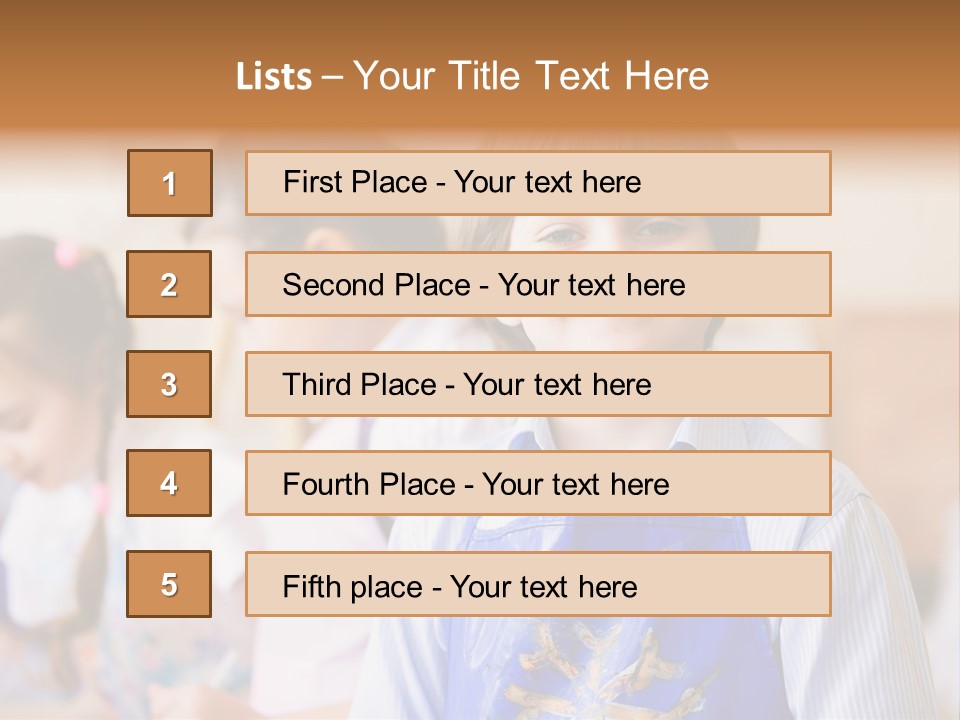Viewport: 960px width, 720px height.
Task: Select the number 4 box
Action: [x=169, y=483]
